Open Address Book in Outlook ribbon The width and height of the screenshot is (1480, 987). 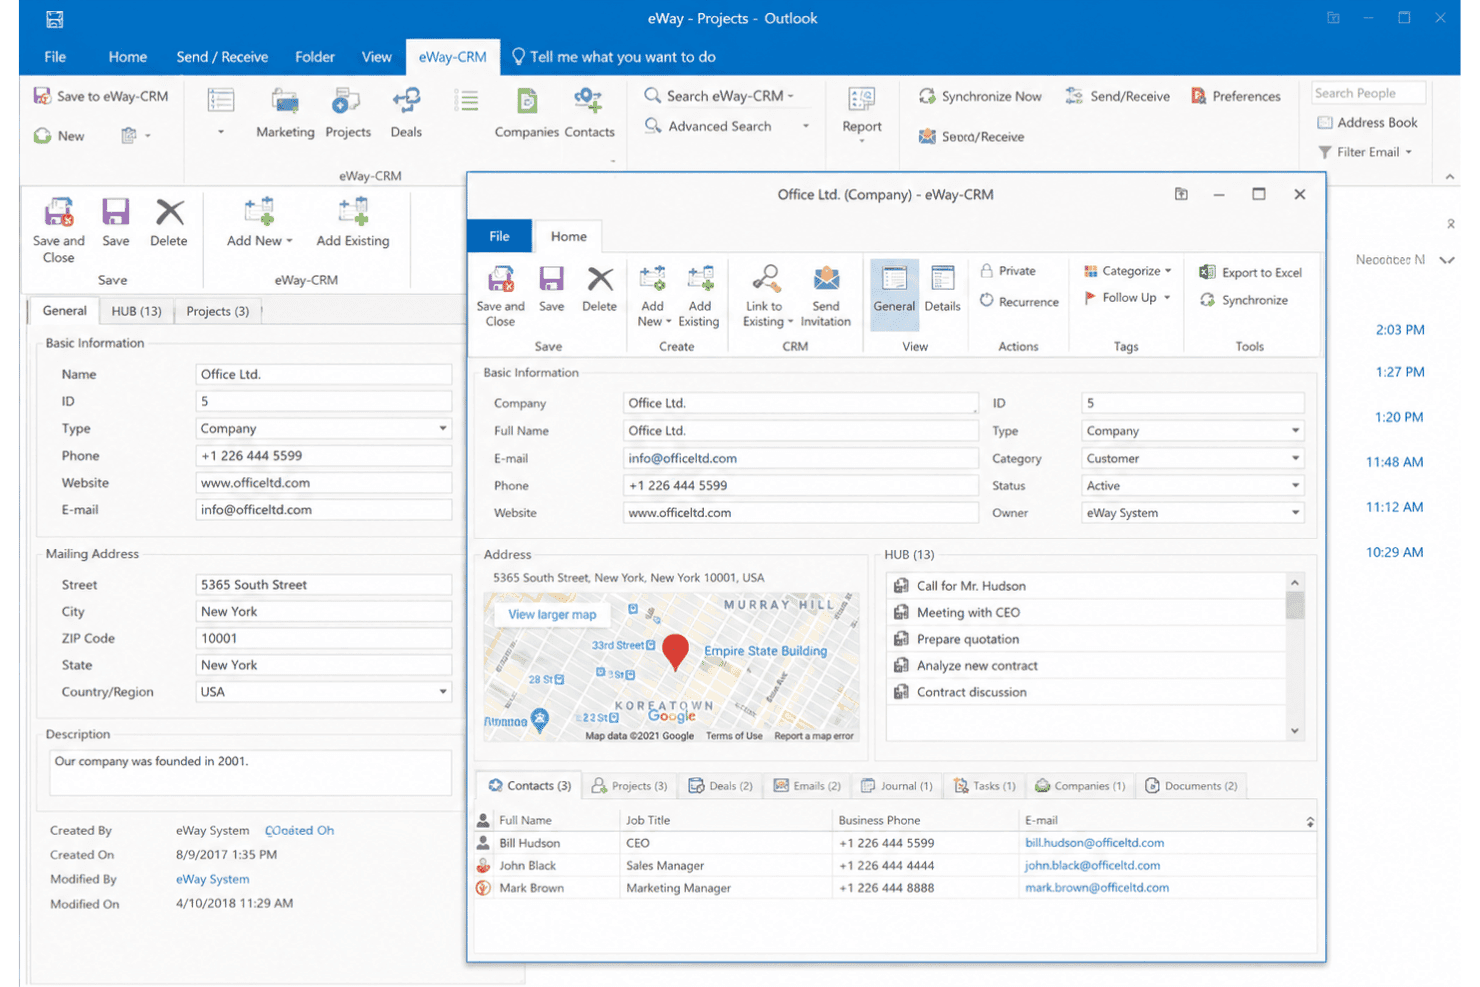point(1367,122)
